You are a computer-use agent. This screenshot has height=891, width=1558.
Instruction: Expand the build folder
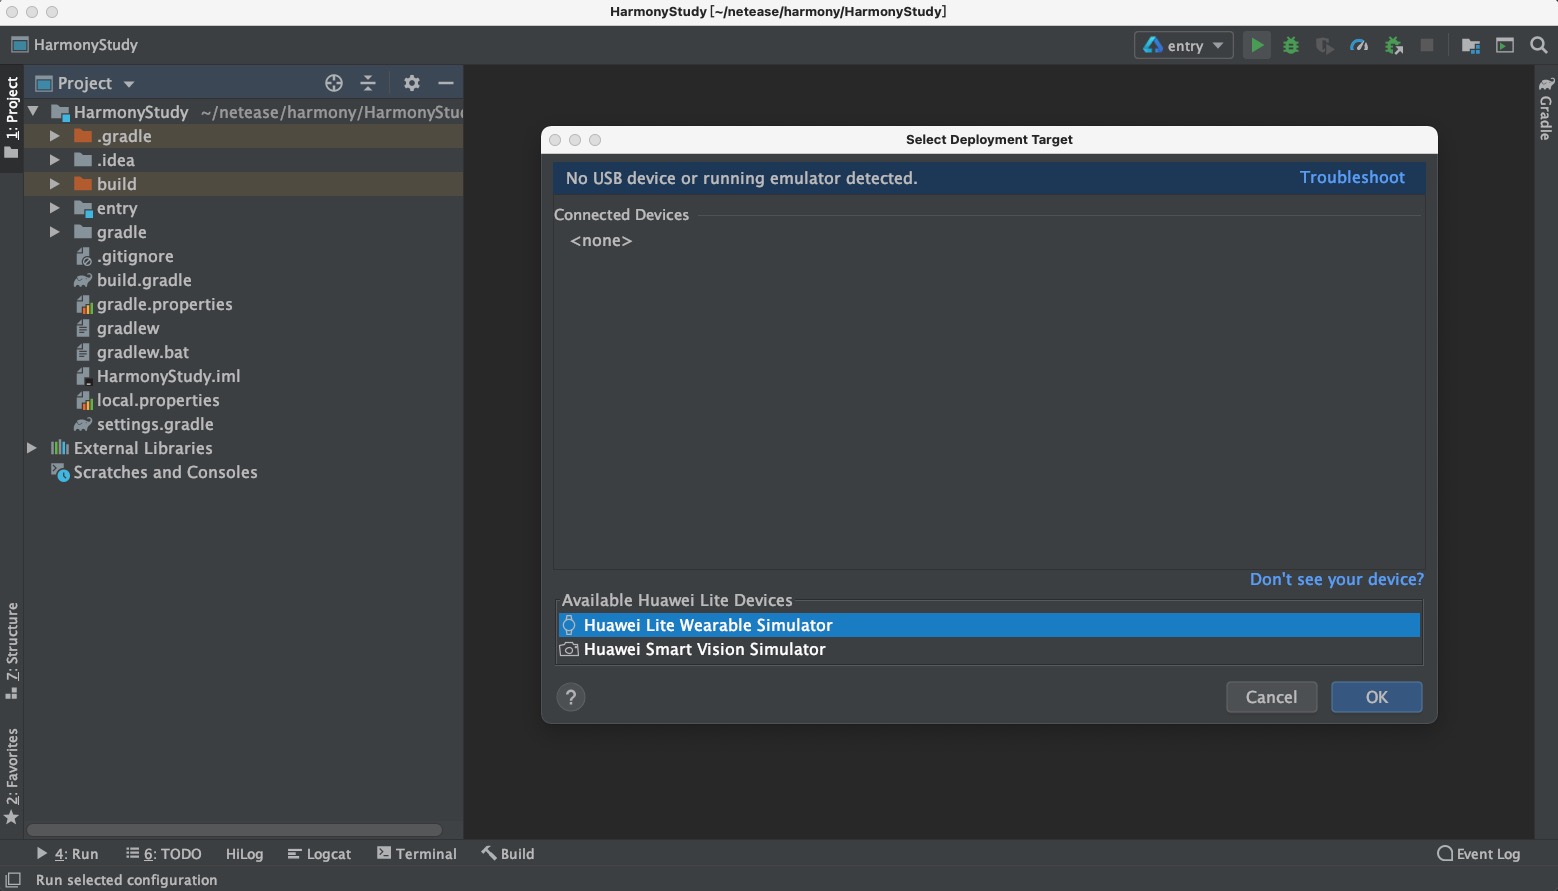[55, 184]
